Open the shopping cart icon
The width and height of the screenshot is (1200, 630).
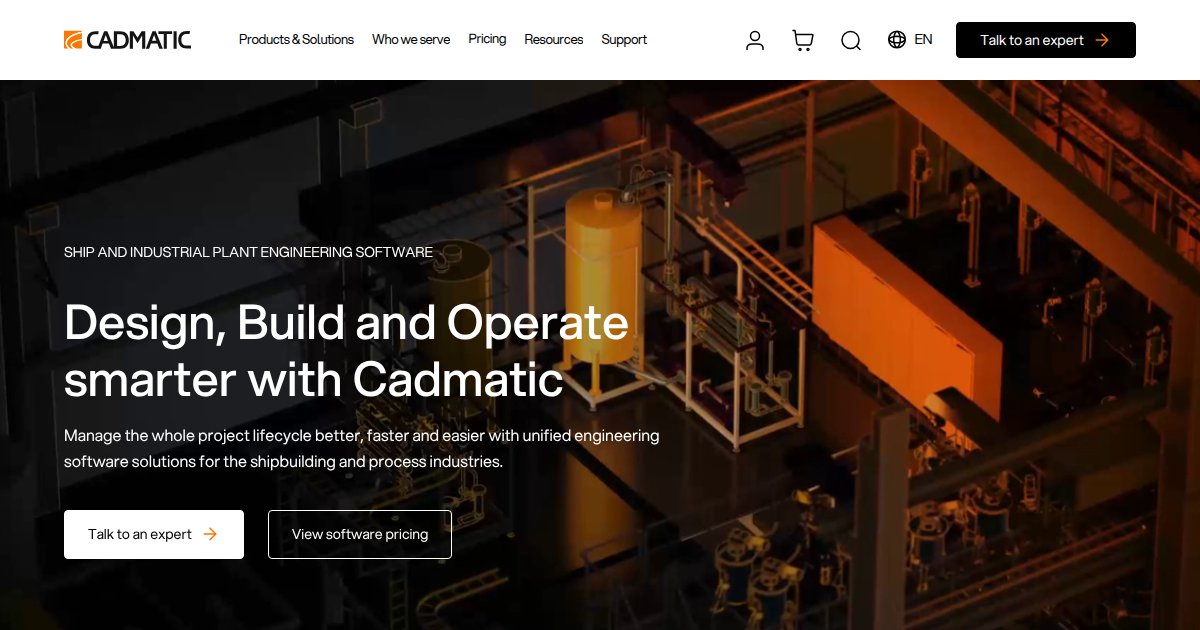[x=803, y=40]
